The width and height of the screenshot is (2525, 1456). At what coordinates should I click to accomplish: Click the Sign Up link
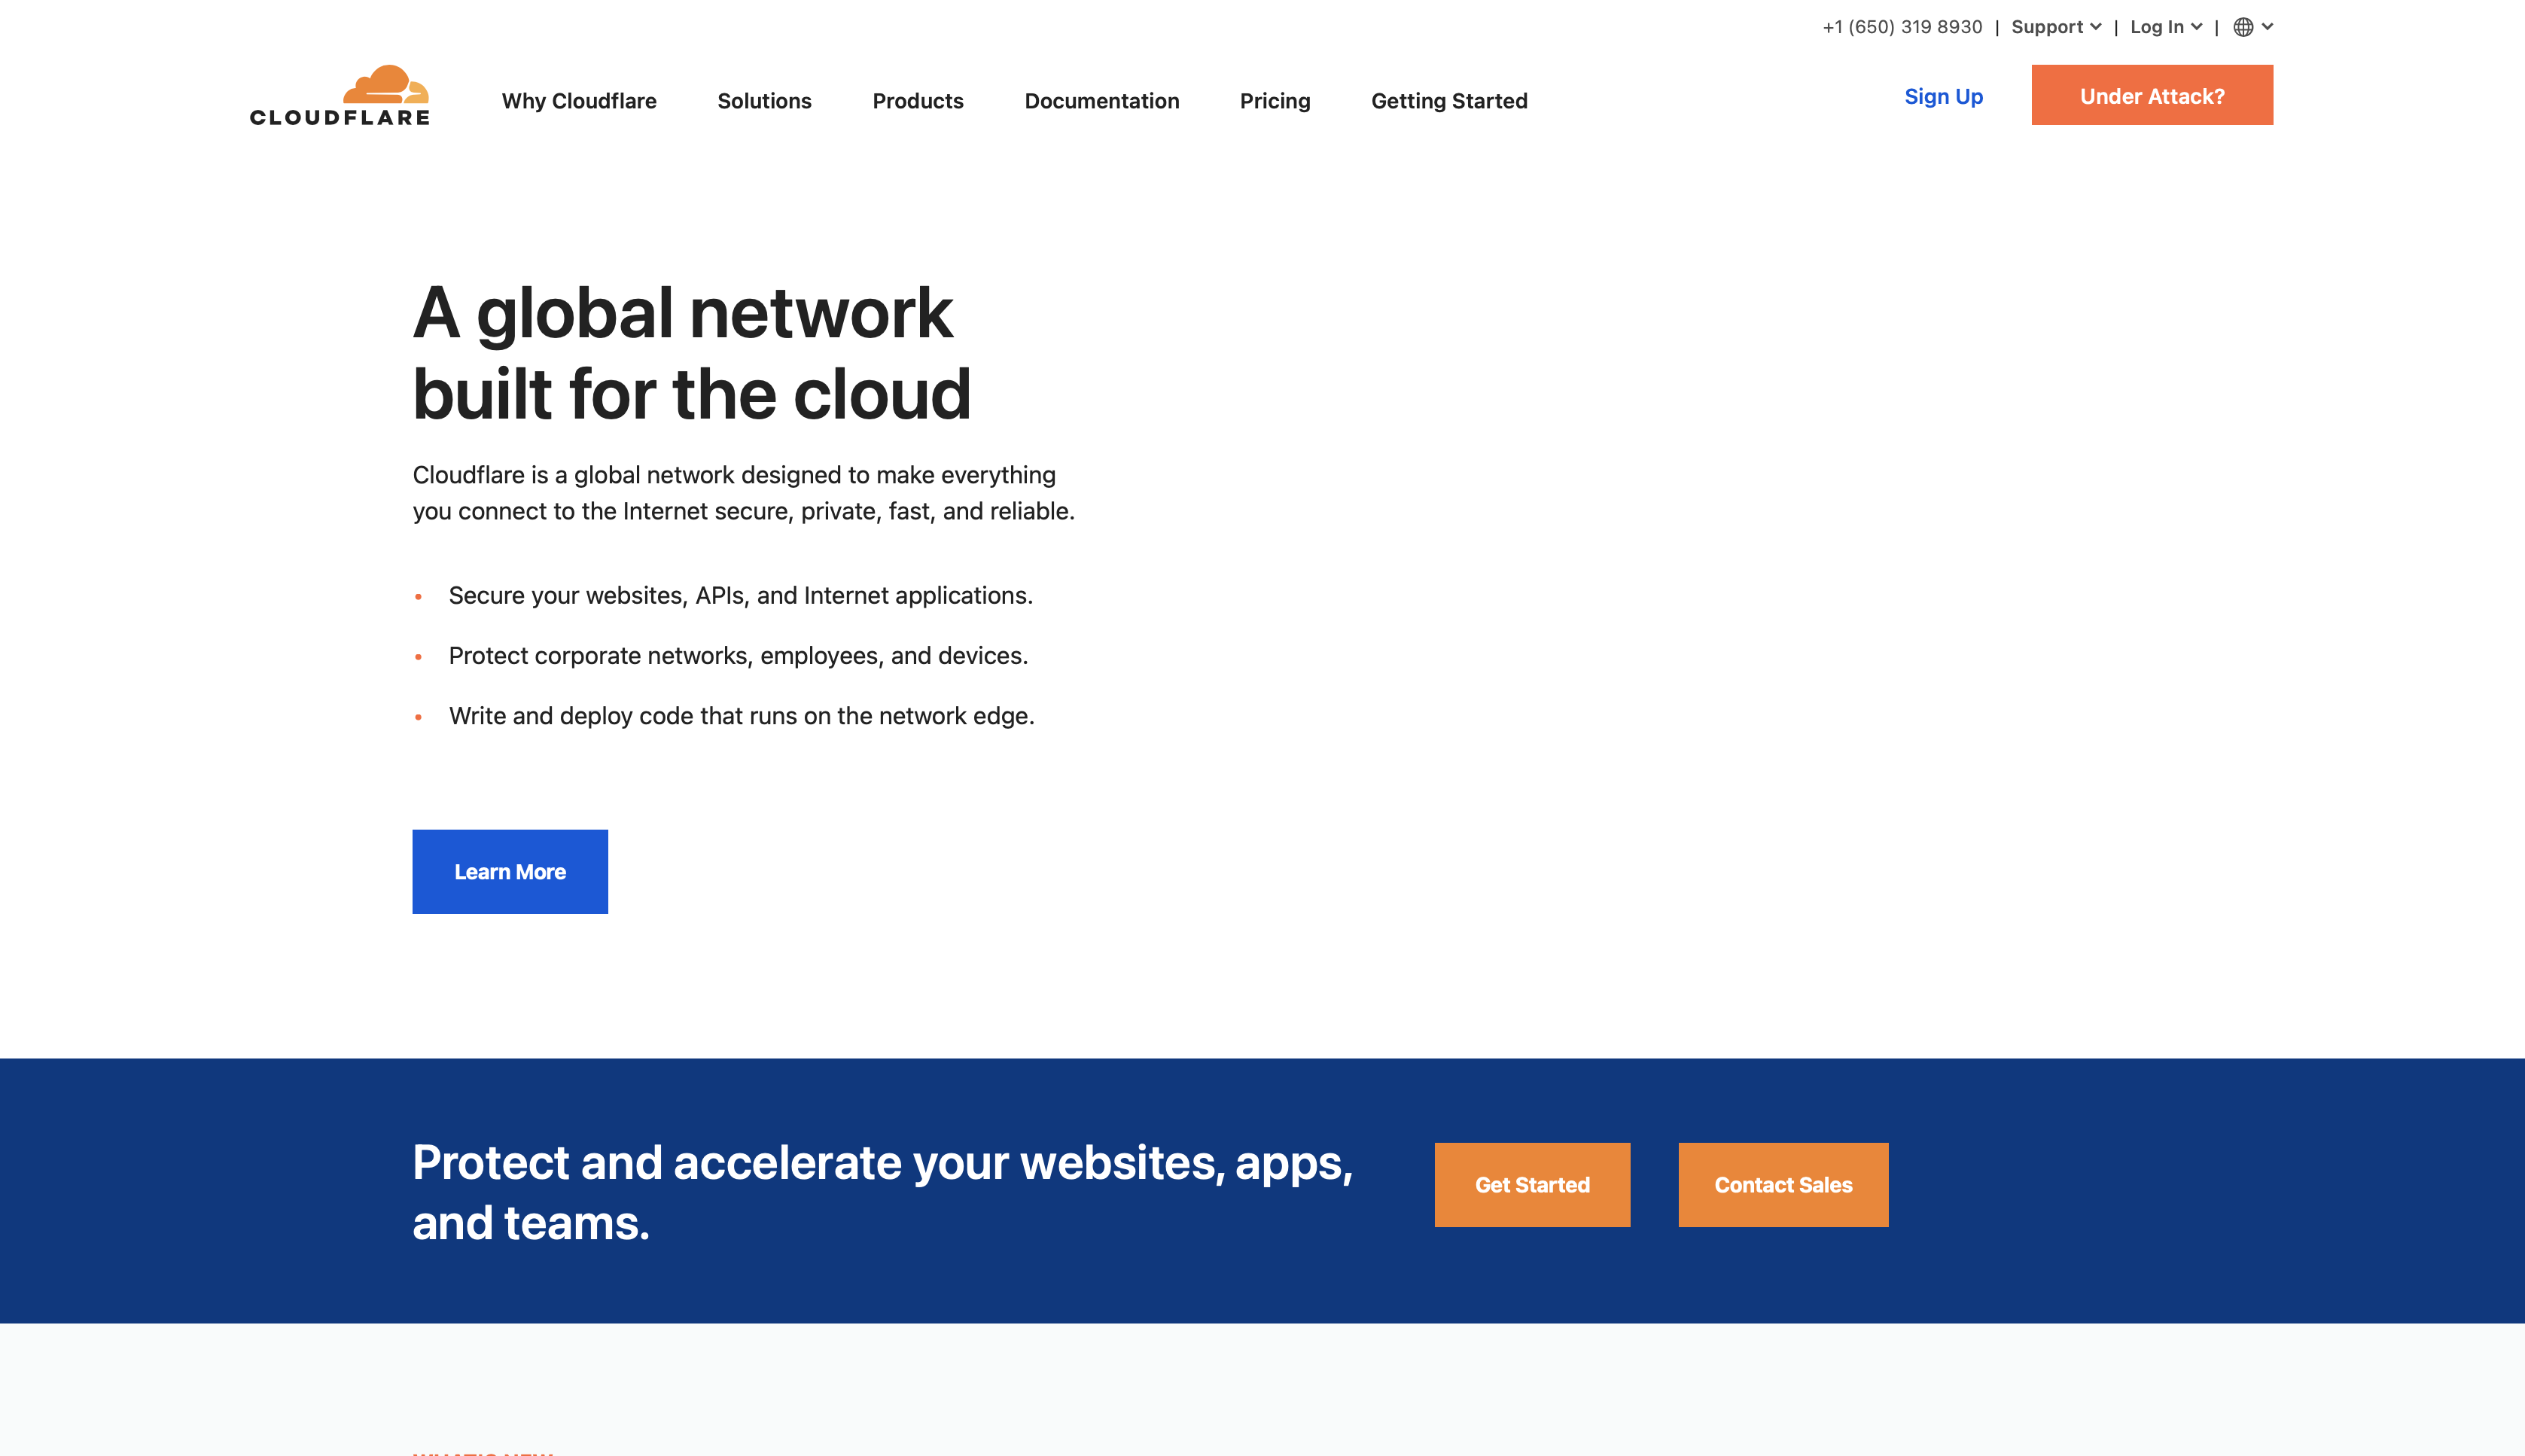[x=1944, y=96]
